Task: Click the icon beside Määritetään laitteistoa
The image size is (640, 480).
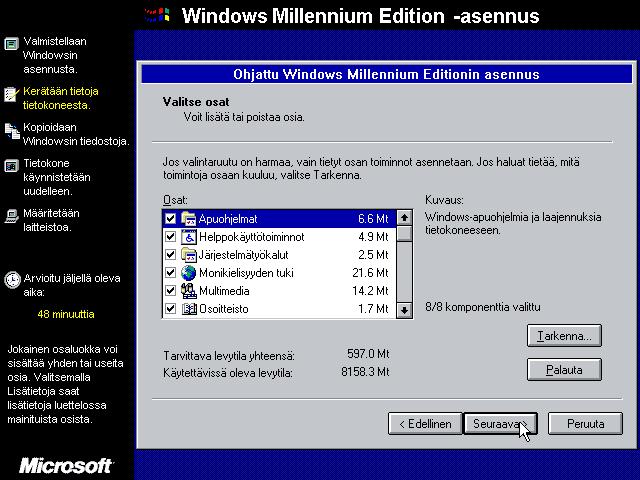Action: (11, 216)
